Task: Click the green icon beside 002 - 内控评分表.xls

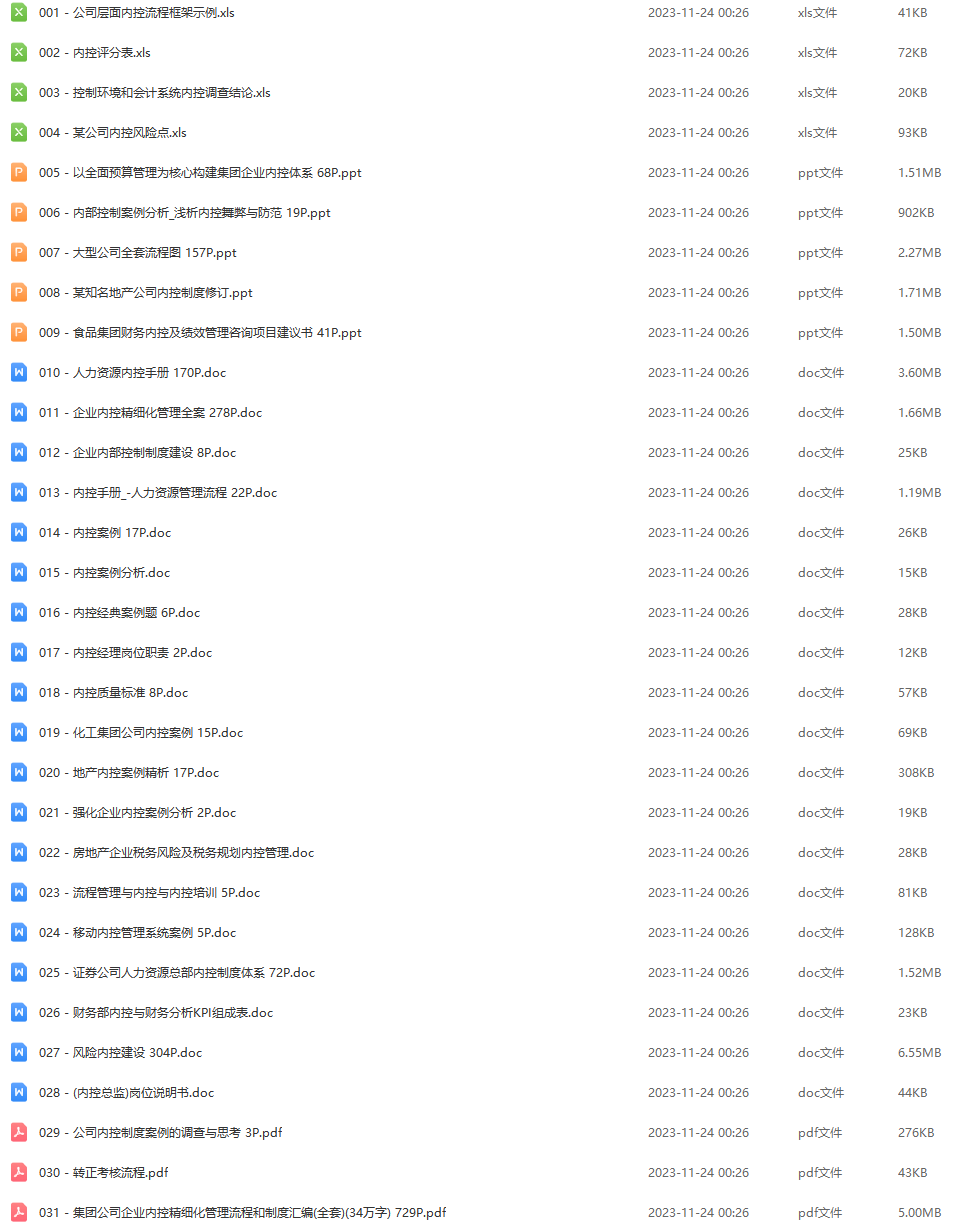Action: click(x=19, y=53)
